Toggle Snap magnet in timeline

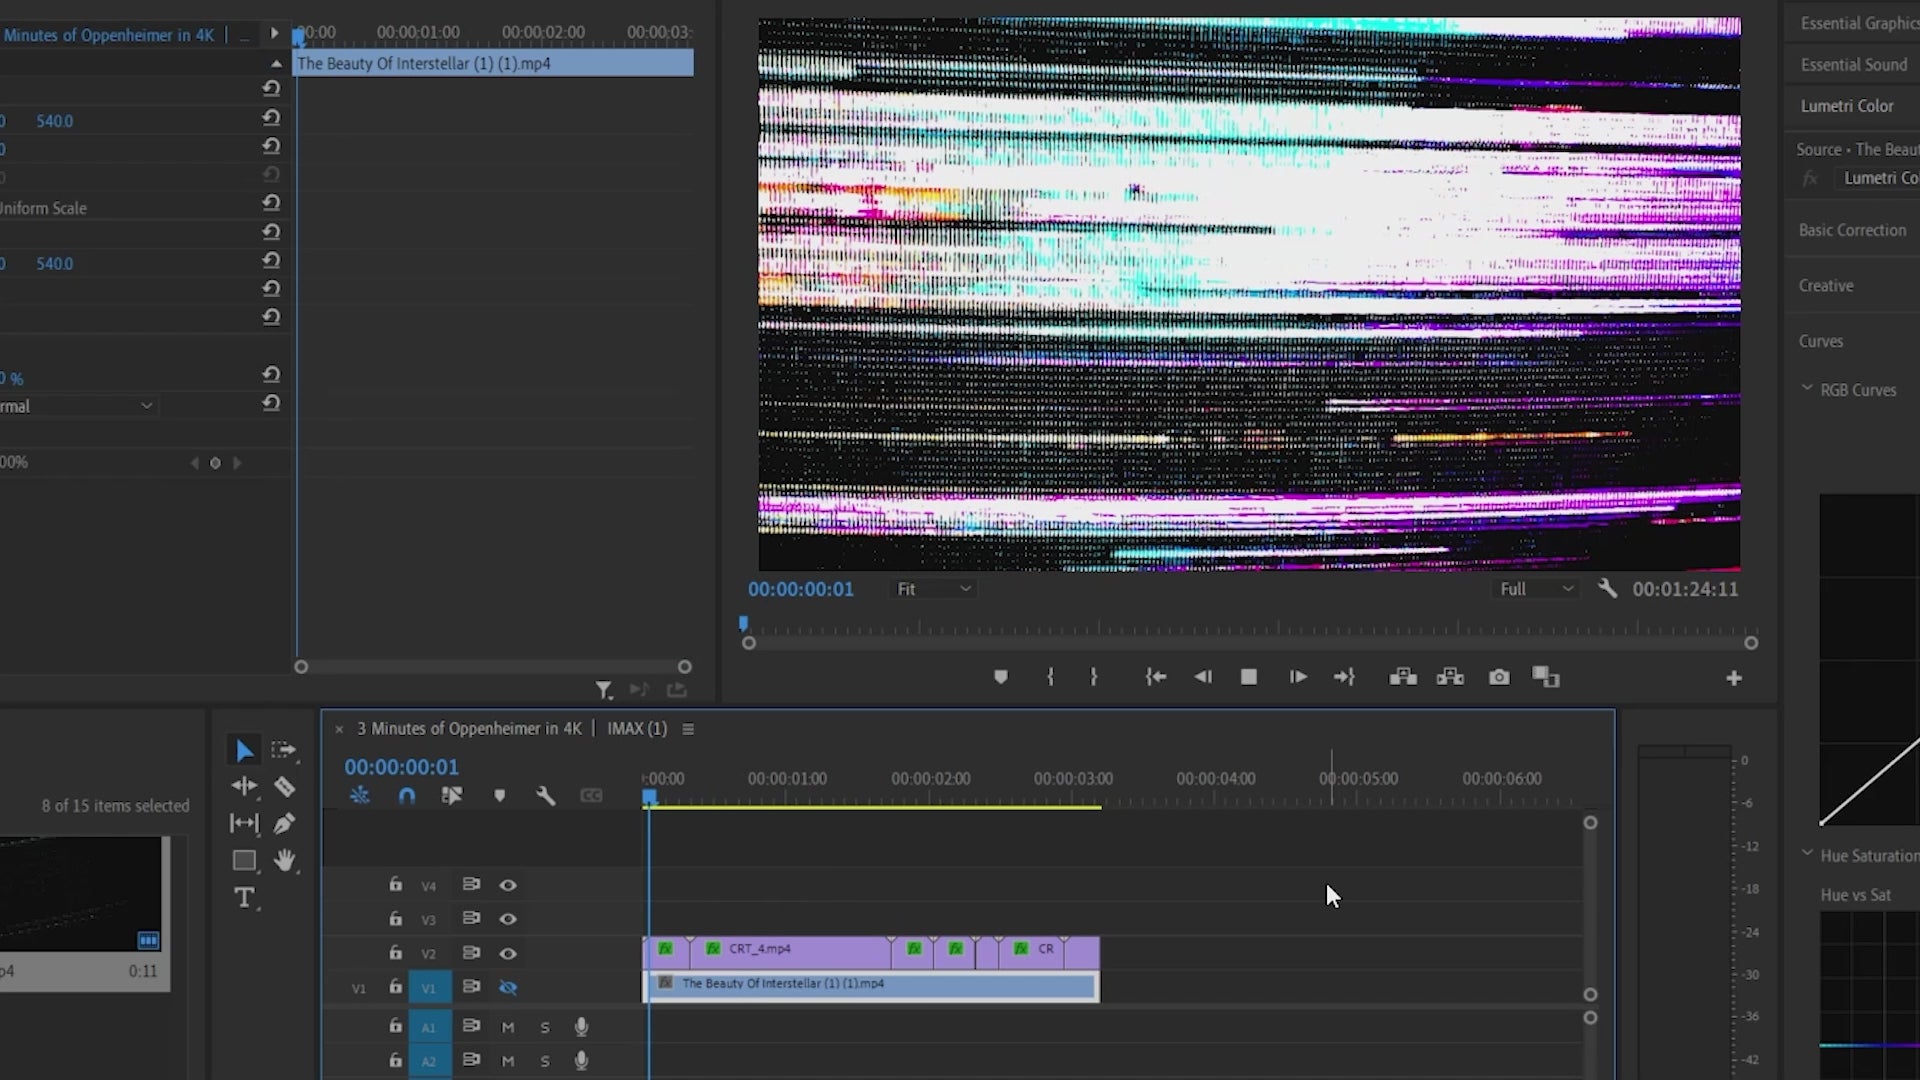pos(407,796)
